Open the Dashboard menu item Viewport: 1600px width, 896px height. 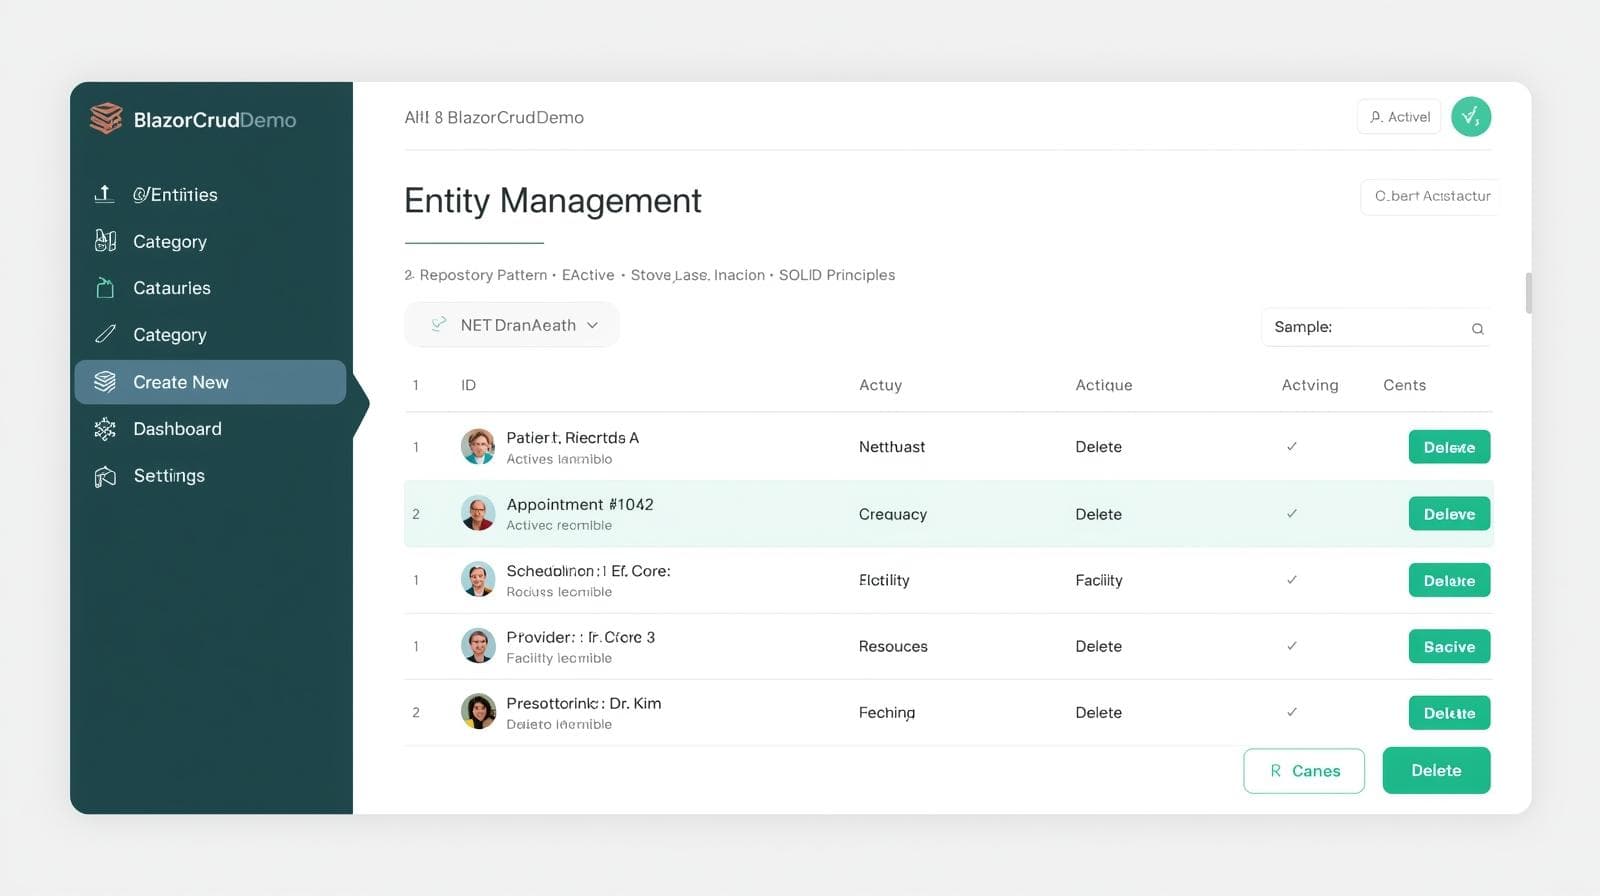[x=177, y=429]
